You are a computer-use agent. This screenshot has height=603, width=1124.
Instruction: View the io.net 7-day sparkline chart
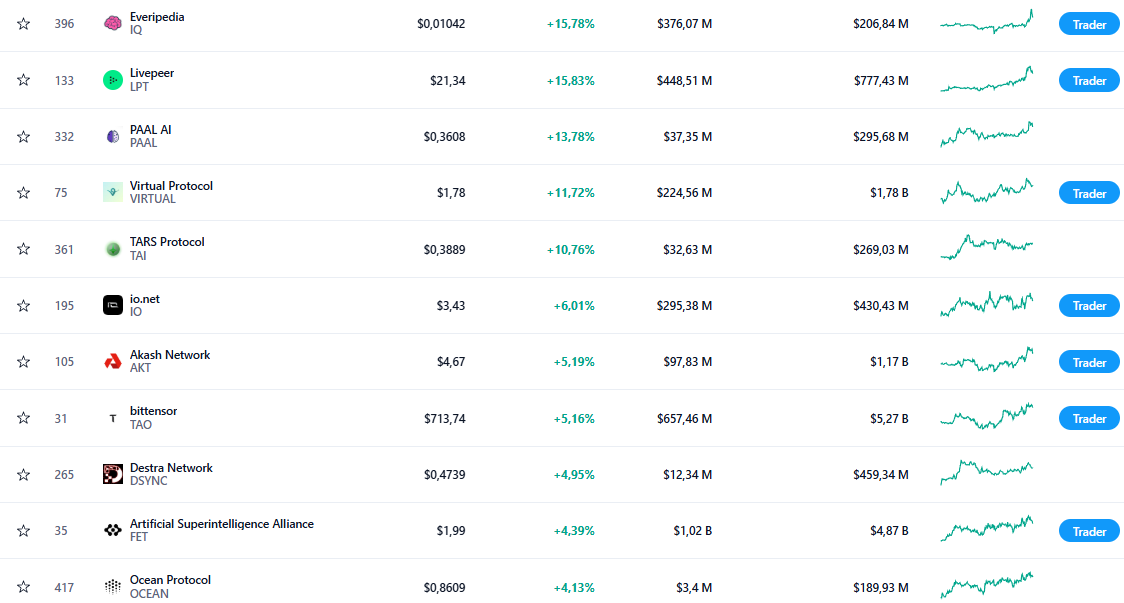[987, 305]
